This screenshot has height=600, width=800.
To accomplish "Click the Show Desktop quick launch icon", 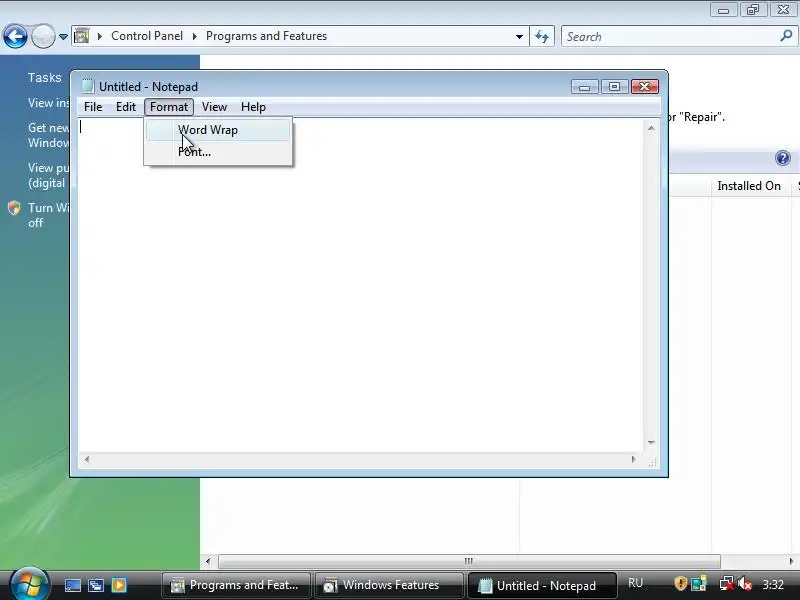I will 72,585.
